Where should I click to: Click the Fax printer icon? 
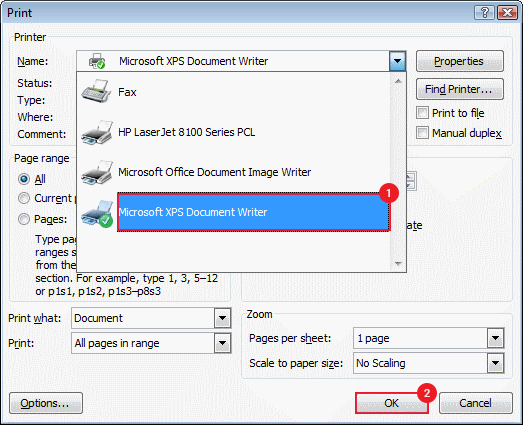[96, 91]
